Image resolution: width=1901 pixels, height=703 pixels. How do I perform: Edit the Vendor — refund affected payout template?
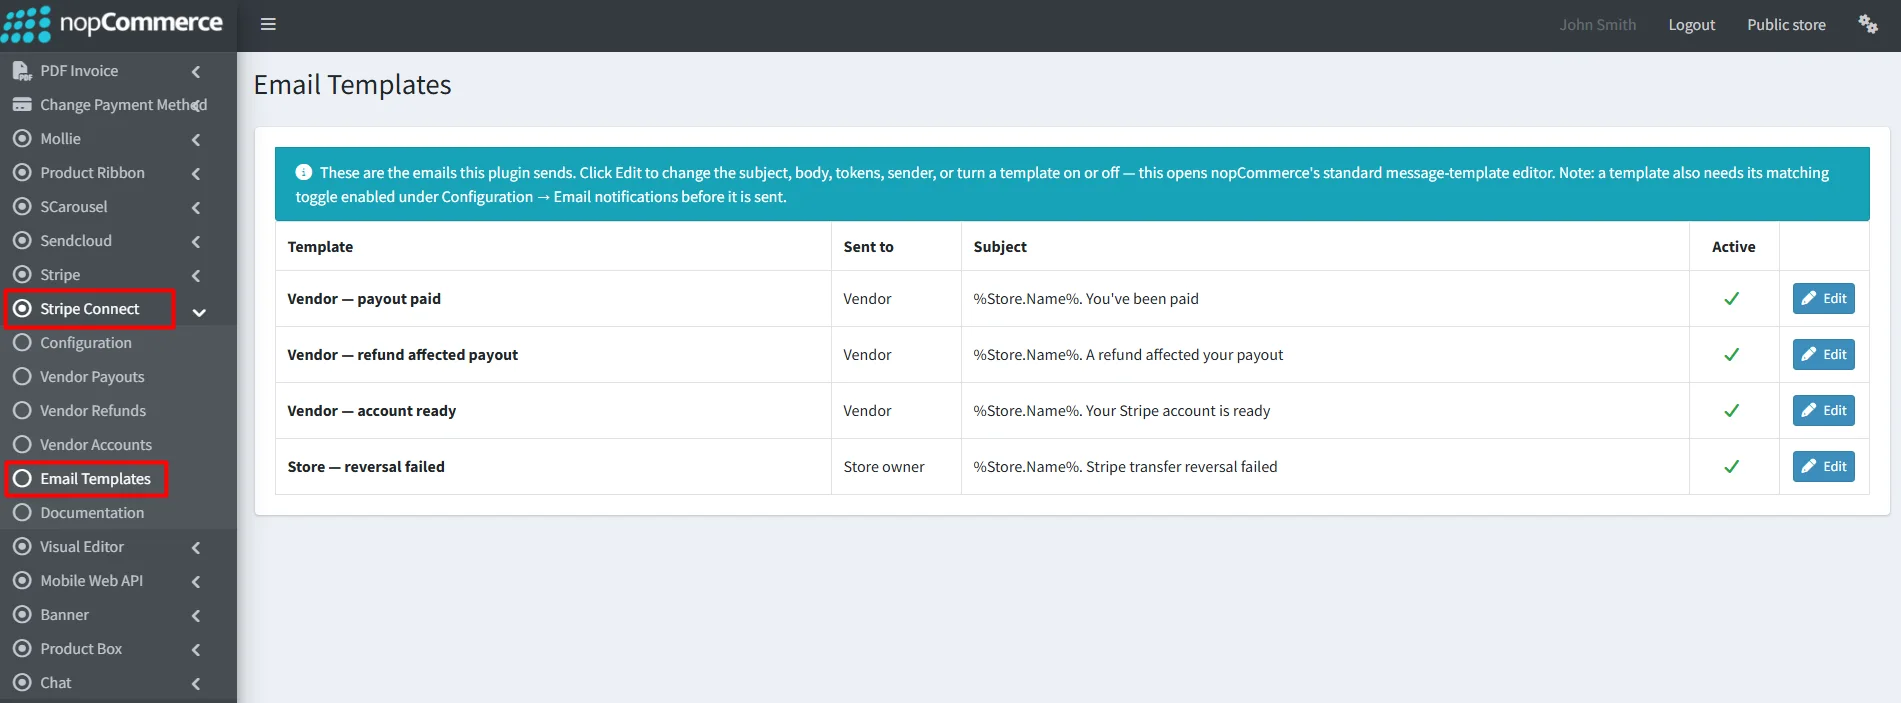point(1823,354)
